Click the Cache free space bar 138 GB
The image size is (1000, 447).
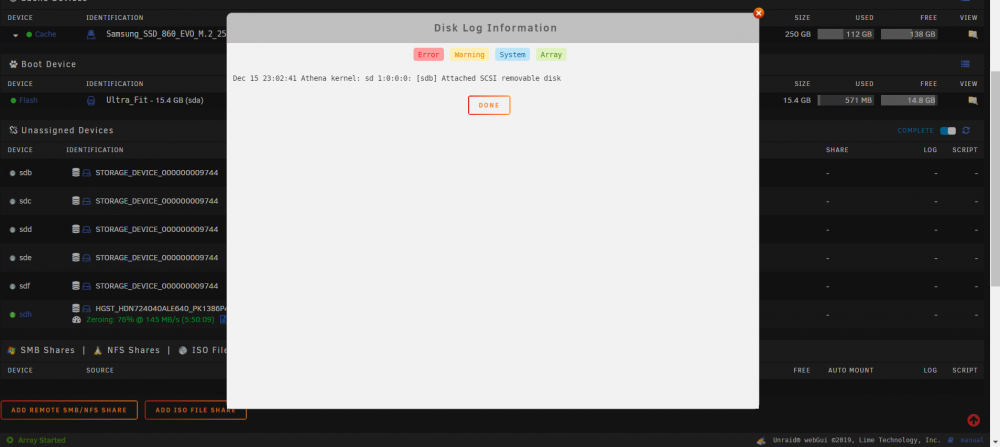[909, 34]
